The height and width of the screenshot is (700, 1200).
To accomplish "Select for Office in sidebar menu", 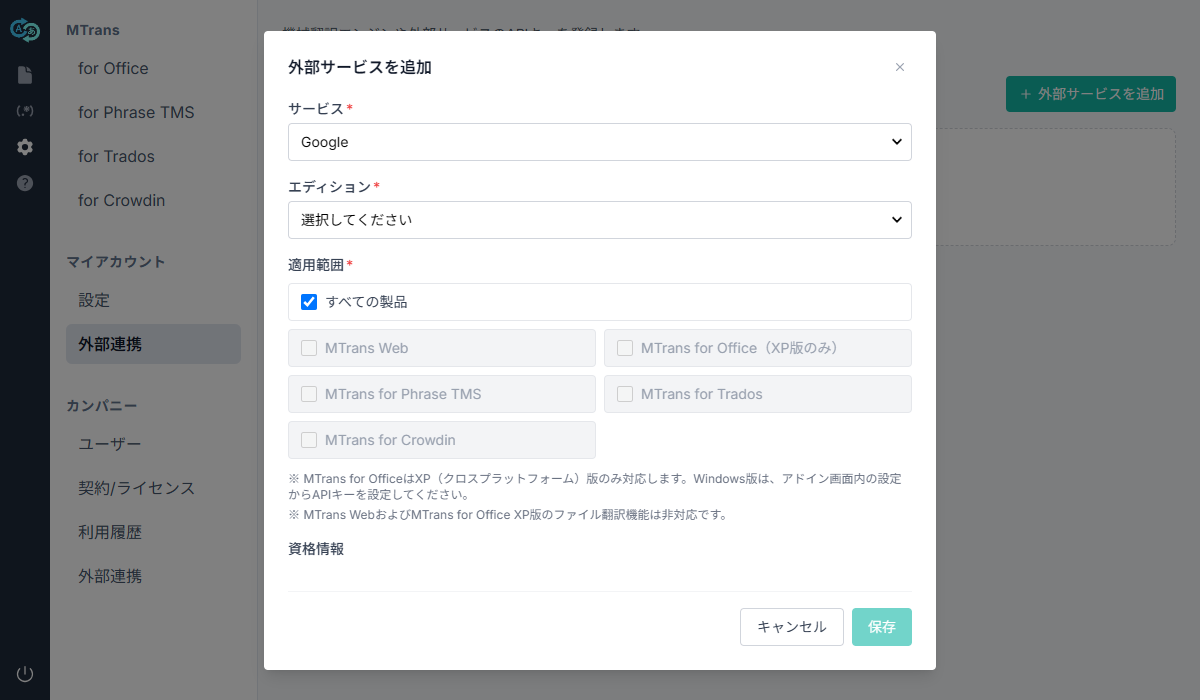I will (153, 68).
